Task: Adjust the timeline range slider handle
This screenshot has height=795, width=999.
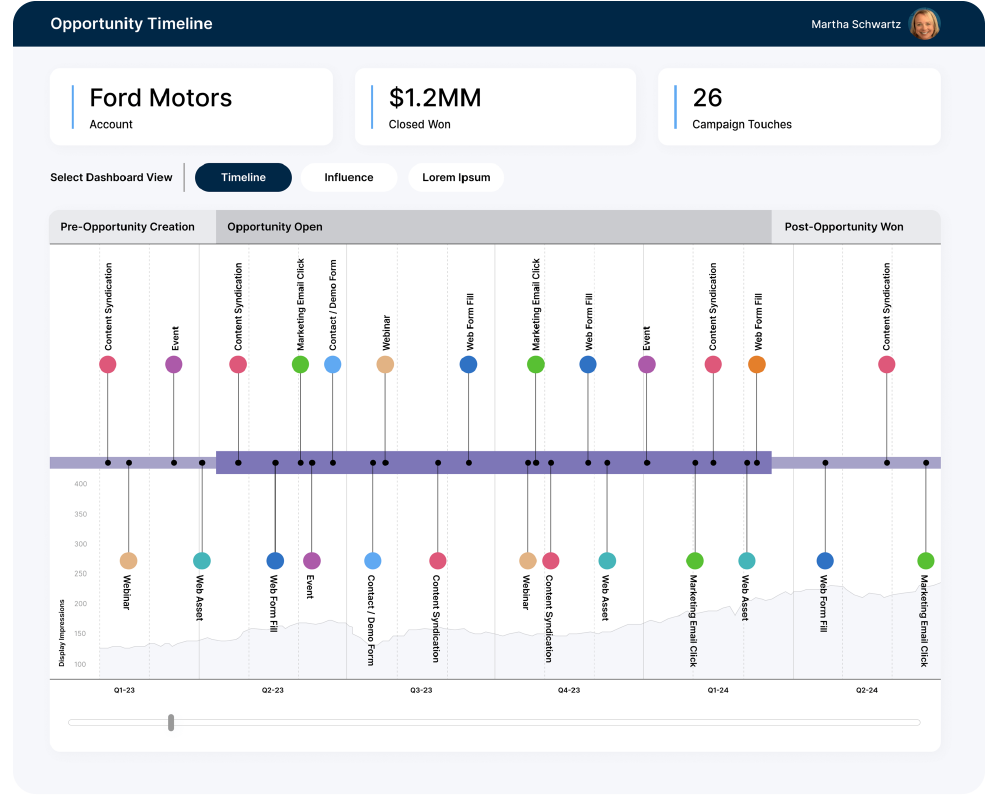Action: [171, 722]
